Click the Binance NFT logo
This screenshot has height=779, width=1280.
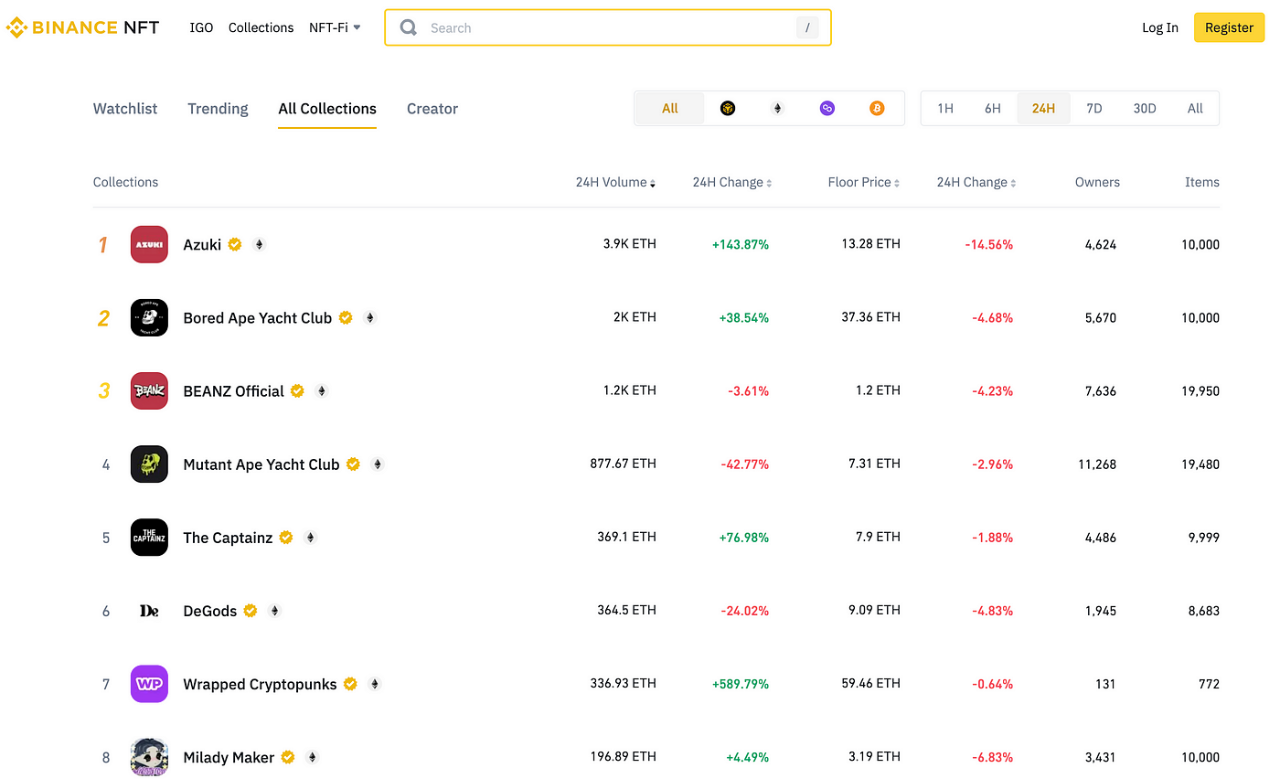coord(83,27)
